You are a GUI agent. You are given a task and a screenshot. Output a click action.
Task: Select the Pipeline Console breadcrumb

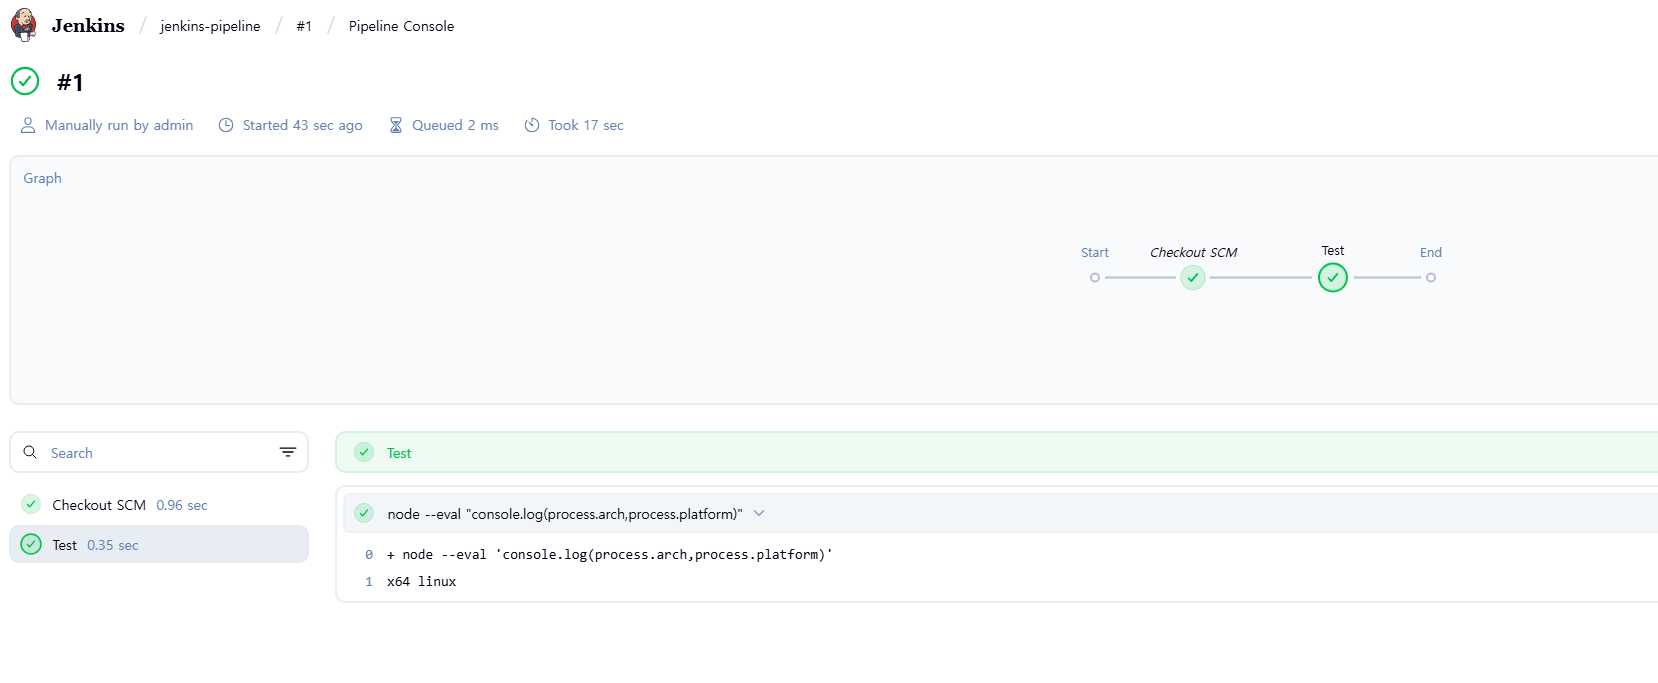click(401, 26)
